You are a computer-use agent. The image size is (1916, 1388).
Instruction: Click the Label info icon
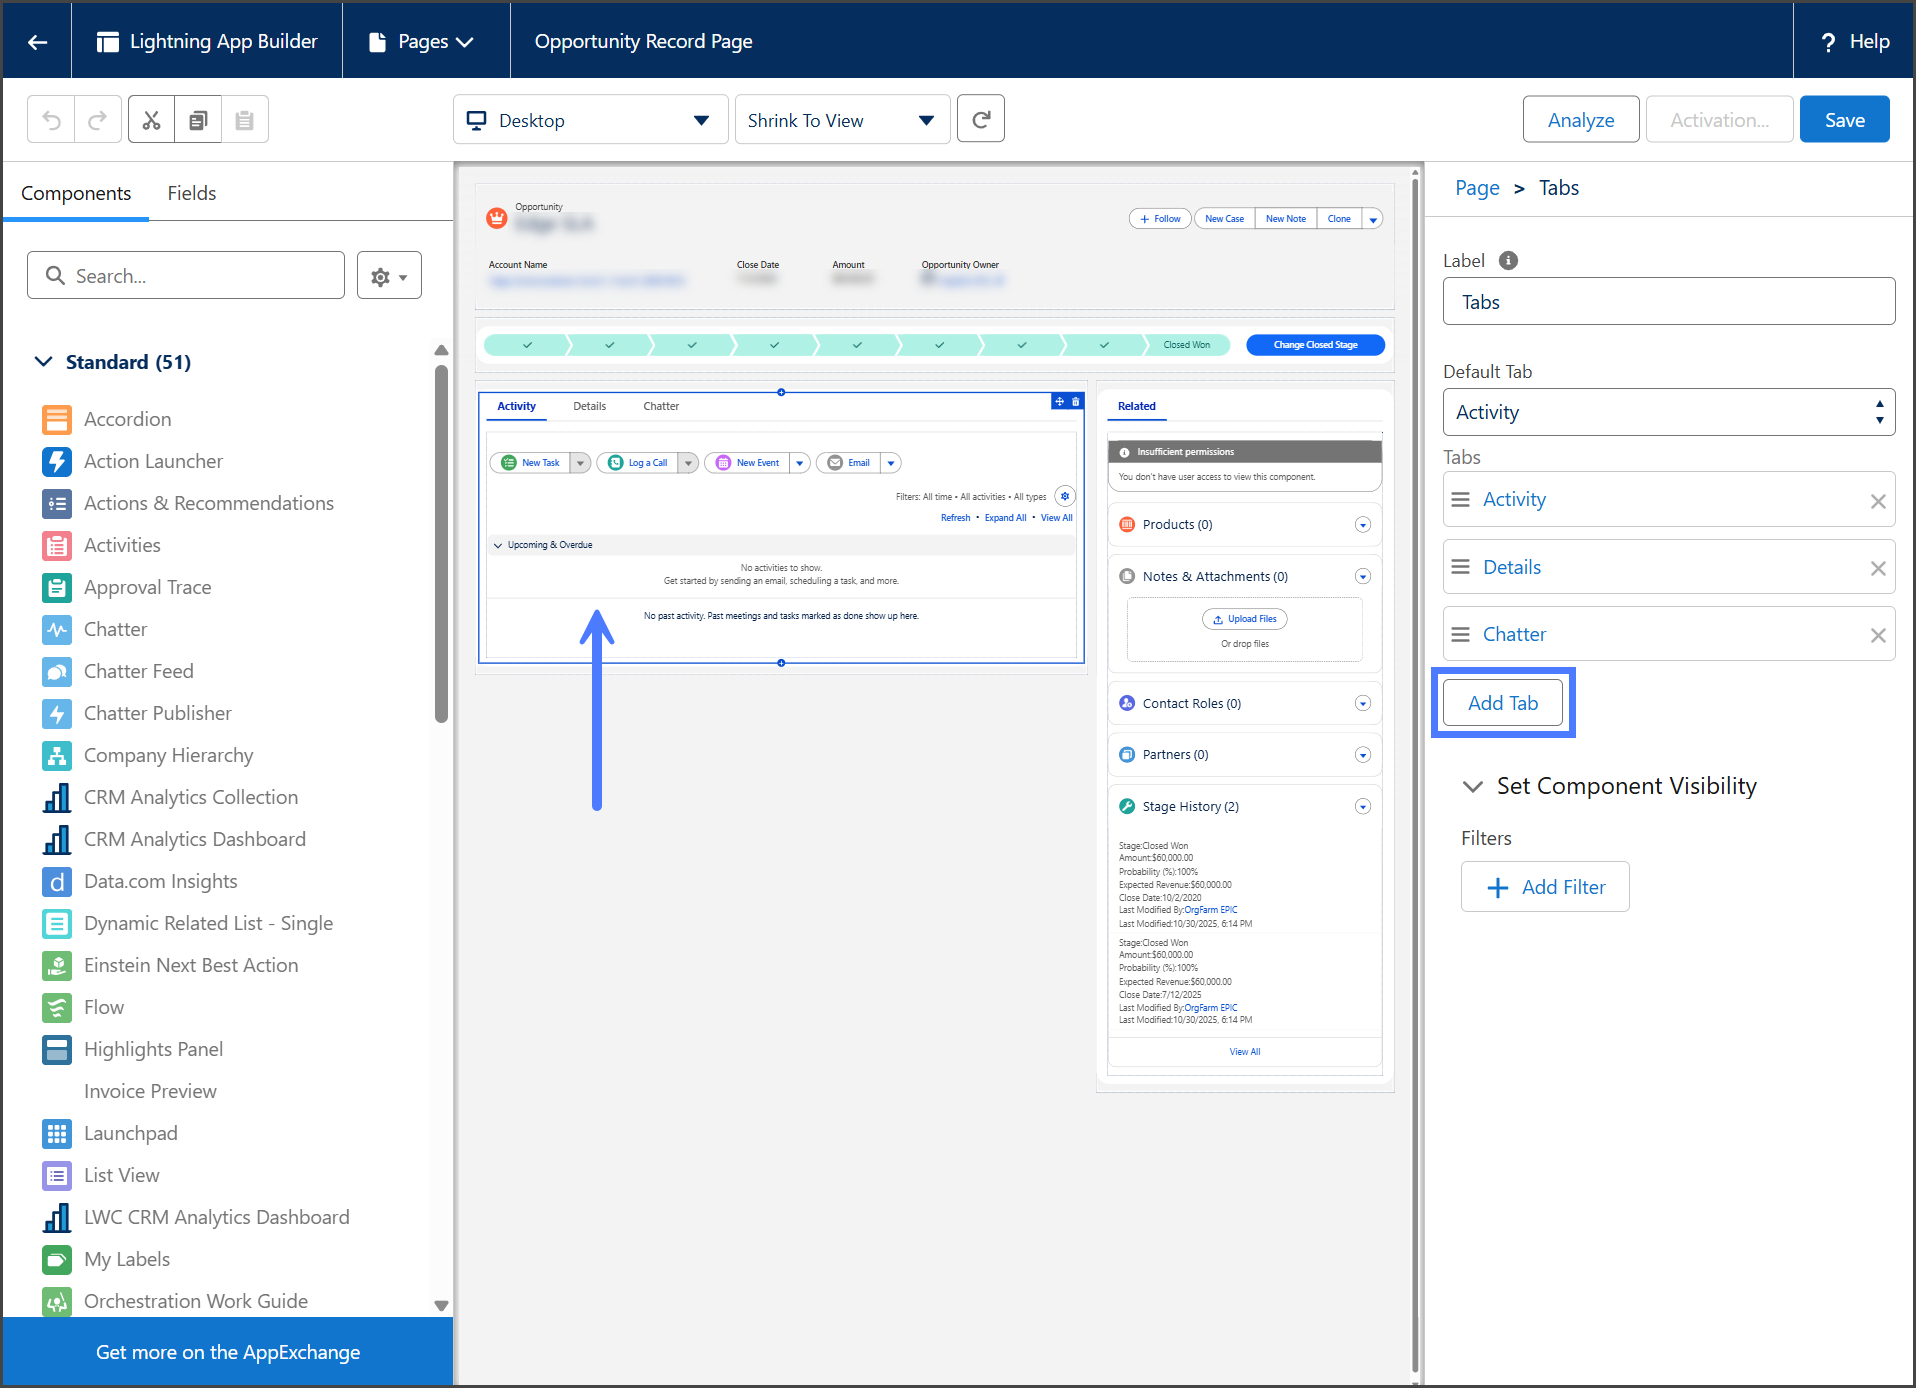click(x=1508, y=261)
